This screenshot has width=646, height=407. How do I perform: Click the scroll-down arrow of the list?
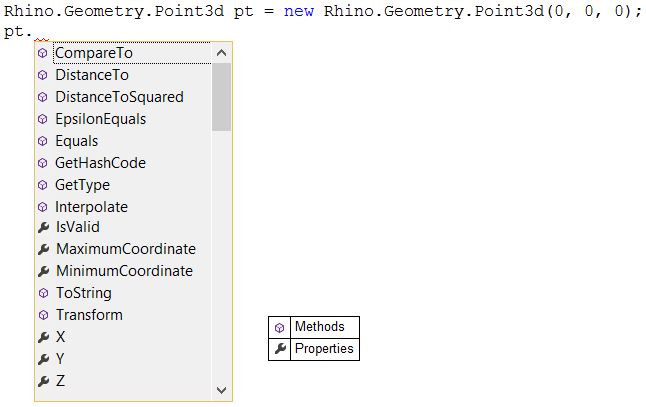click(222, 391)
